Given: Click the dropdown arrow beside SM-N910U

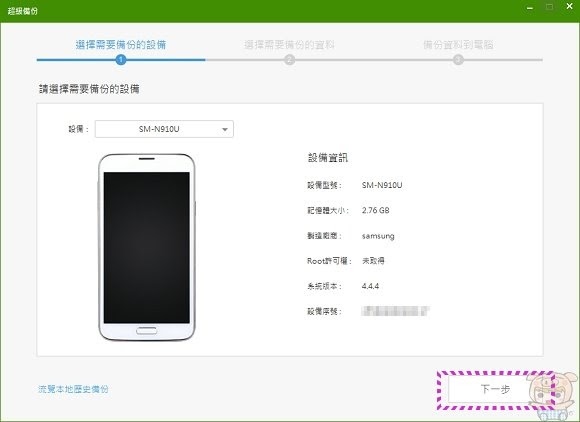Looking at the screenshot, I should tap(225, 129).
